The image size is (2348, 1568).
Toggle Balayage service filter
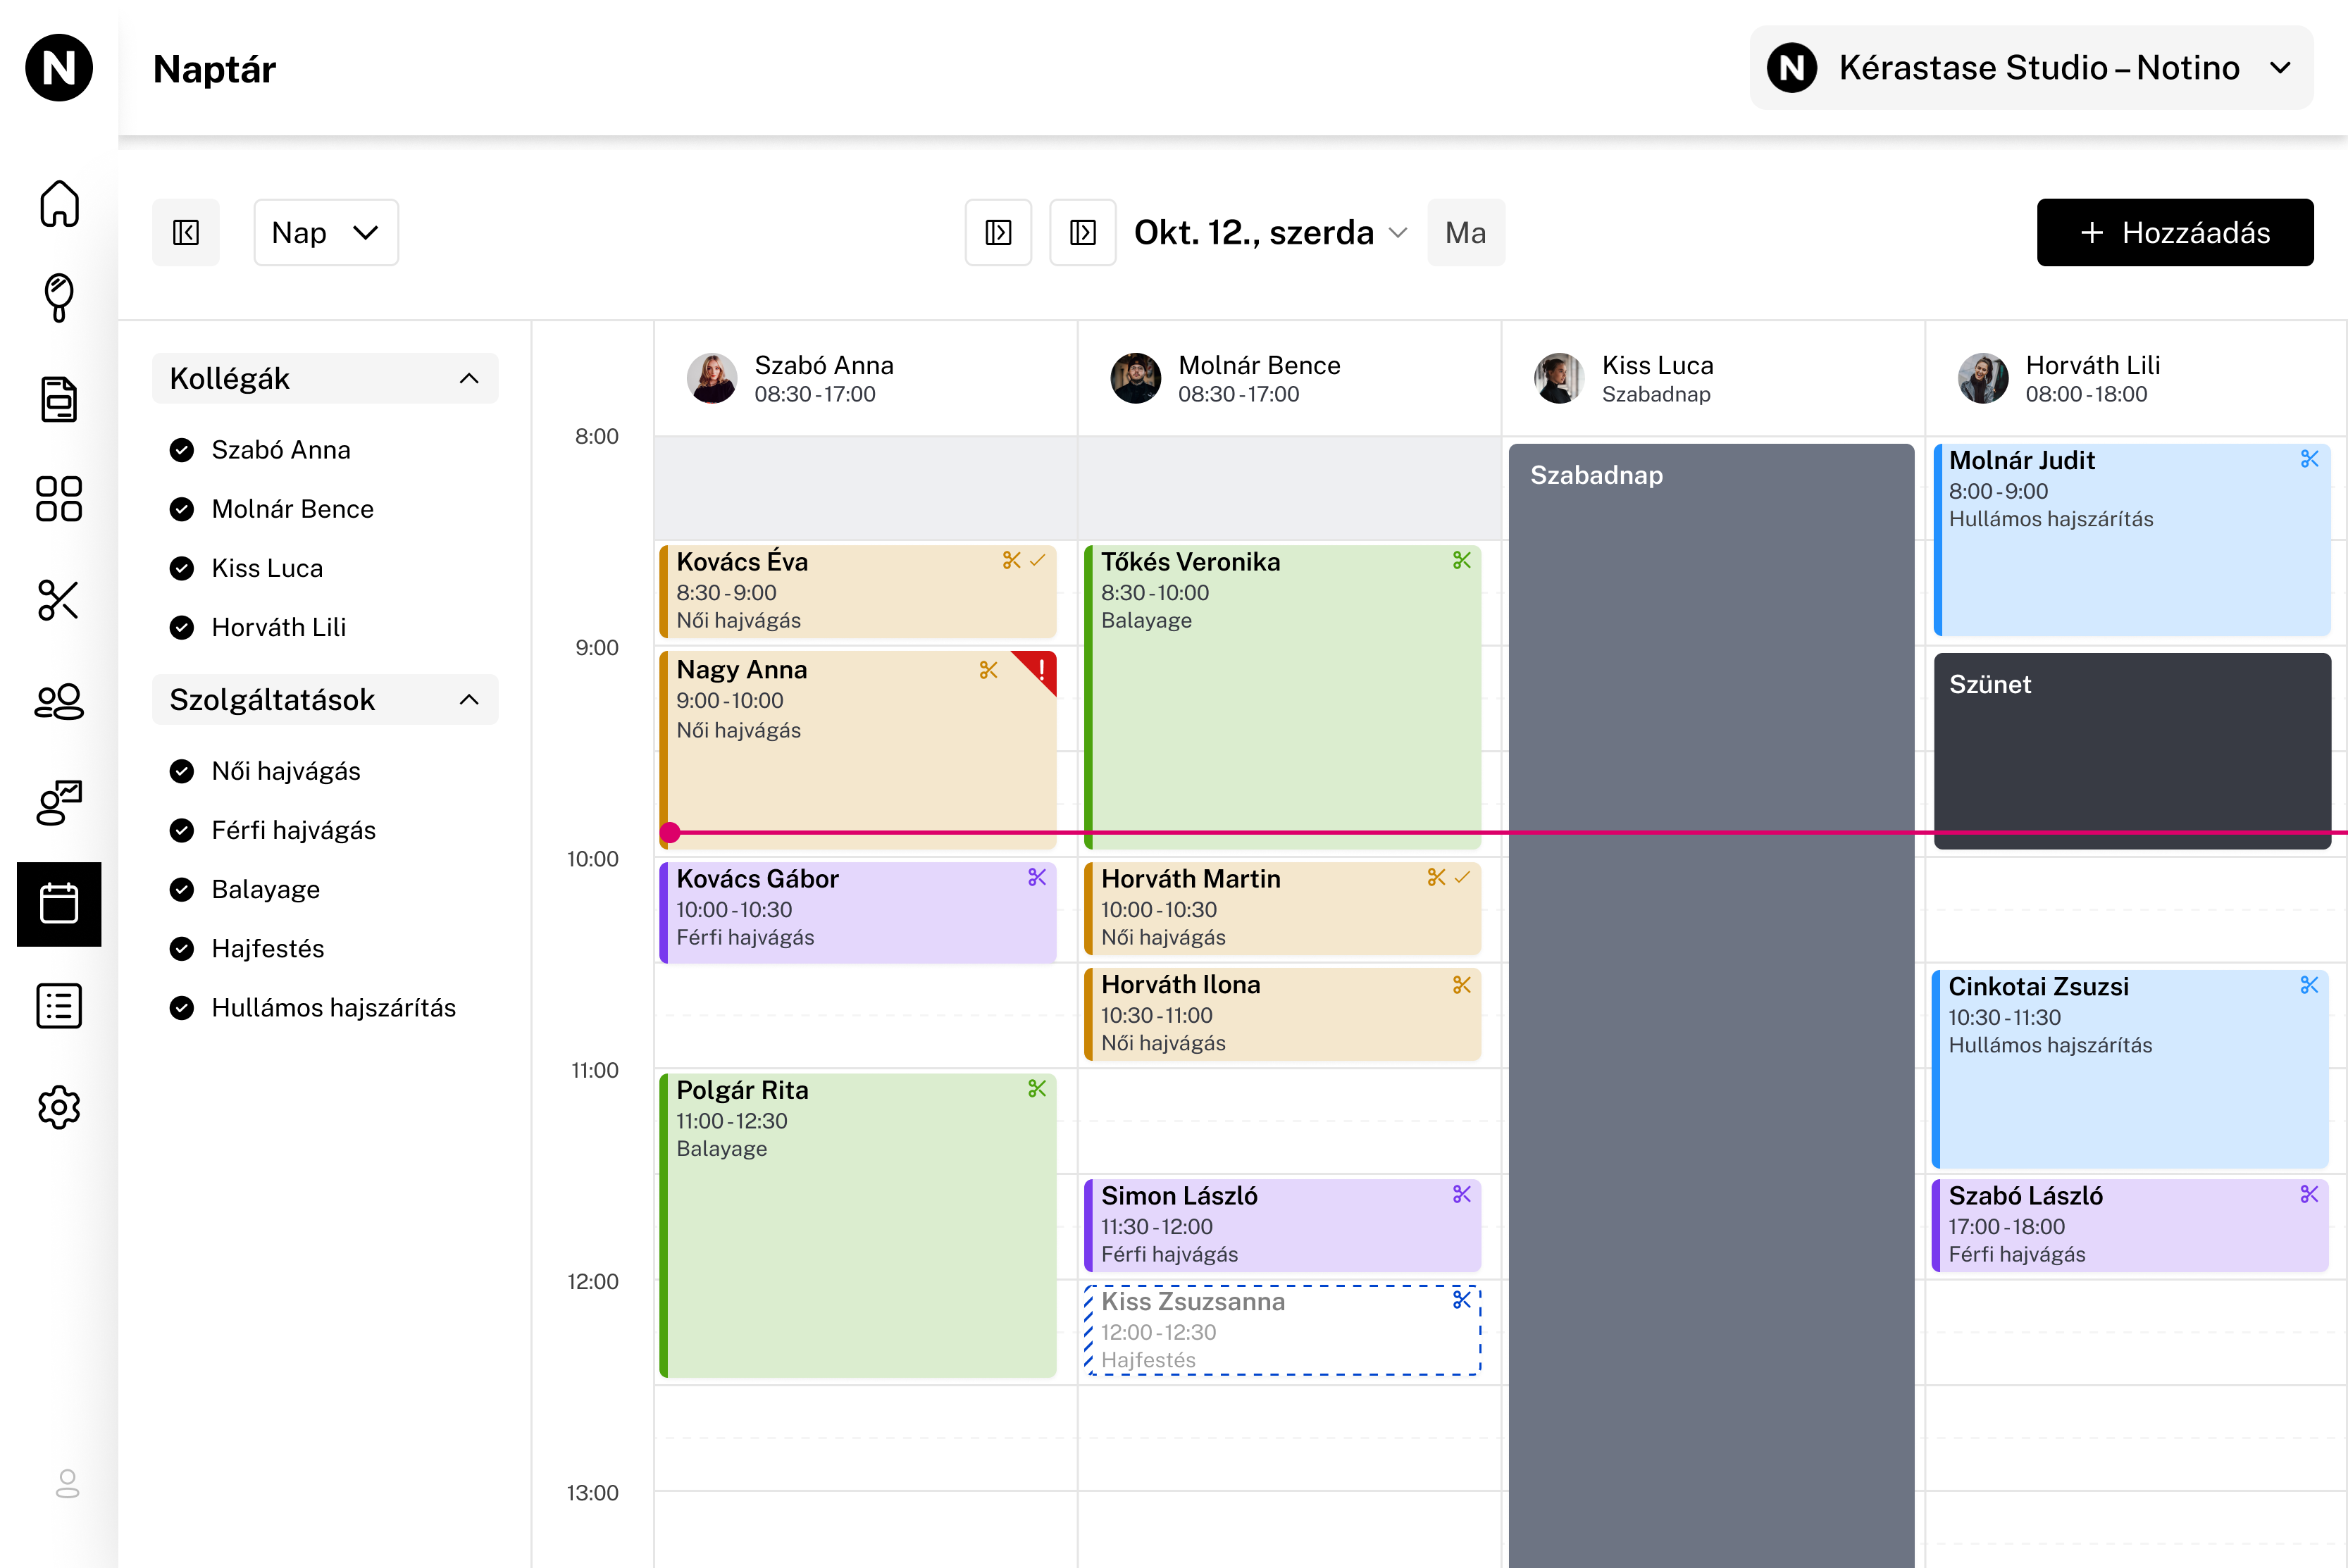click(182, 889)
